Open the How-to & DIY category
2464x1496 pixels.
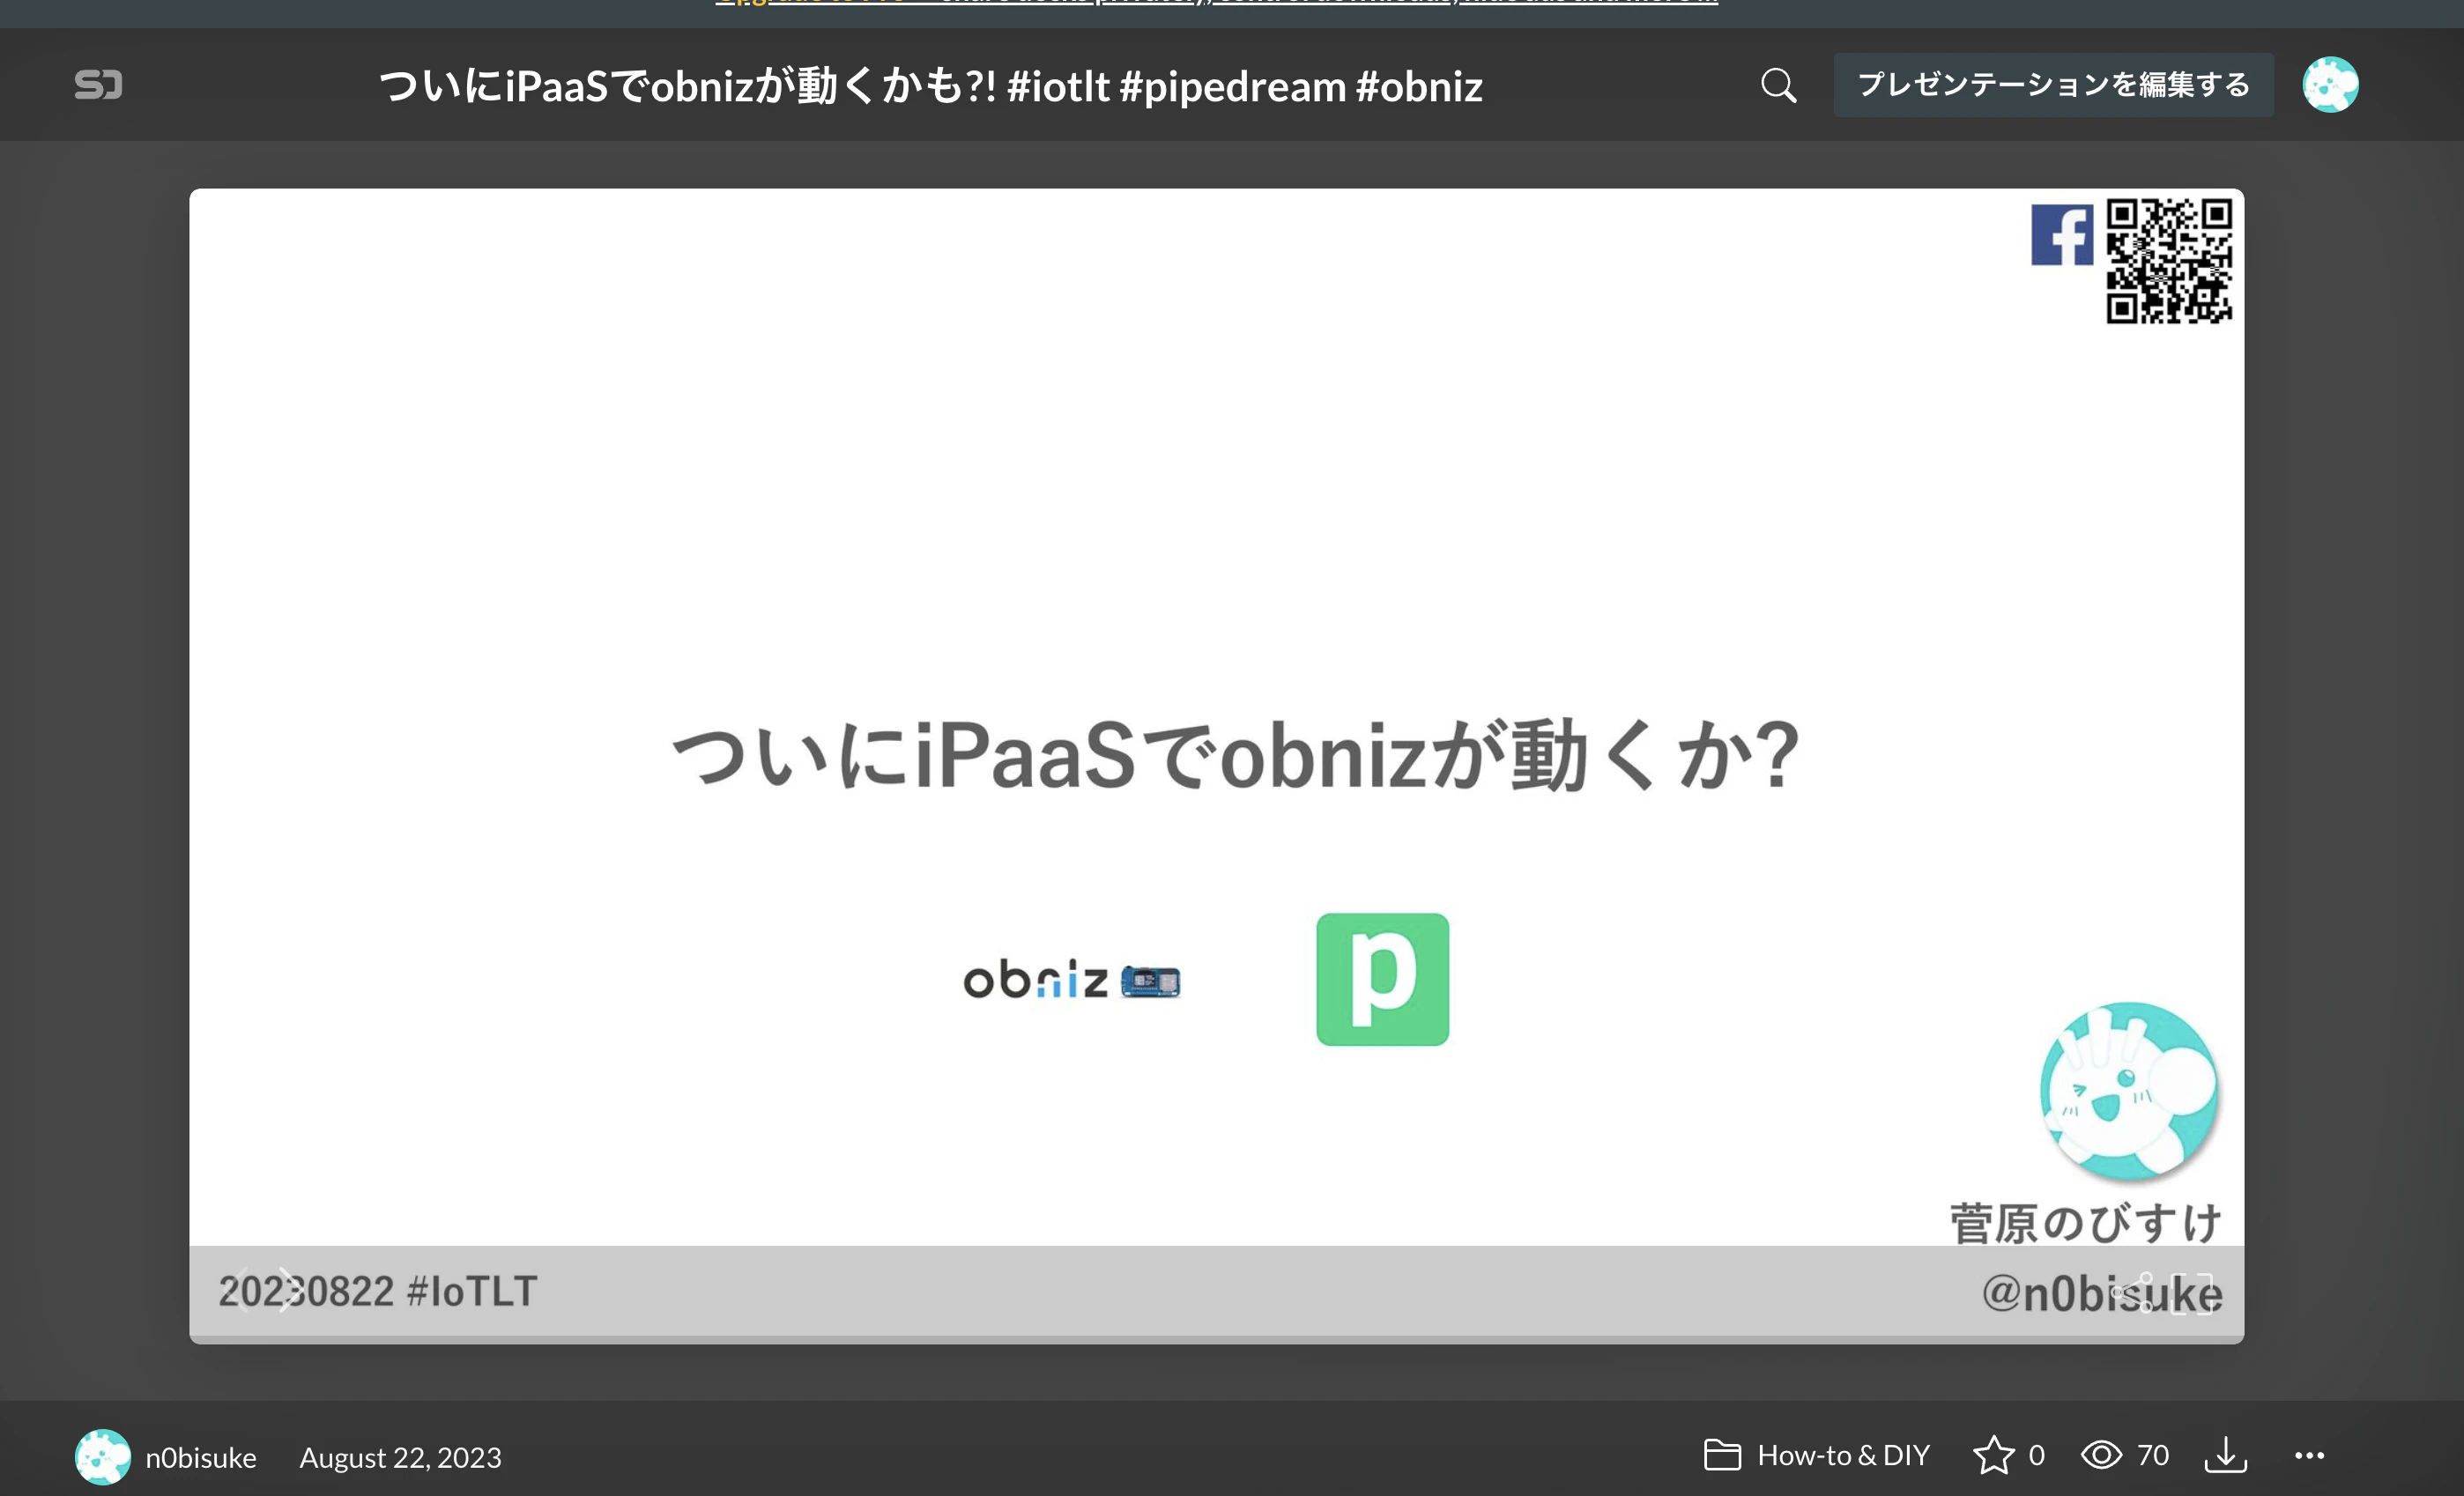point(1843,1455)
